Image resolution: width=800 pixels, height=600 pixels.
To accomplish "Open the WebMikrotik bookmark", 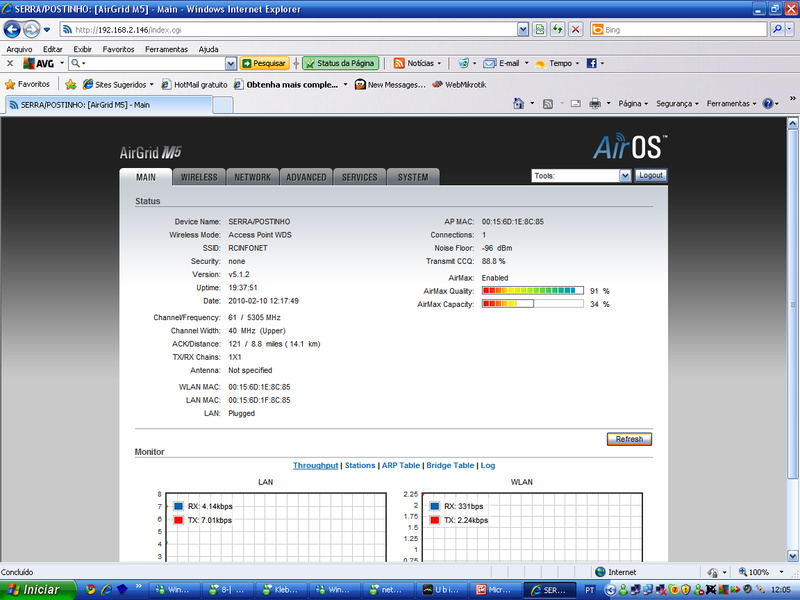I will (459, 85).
